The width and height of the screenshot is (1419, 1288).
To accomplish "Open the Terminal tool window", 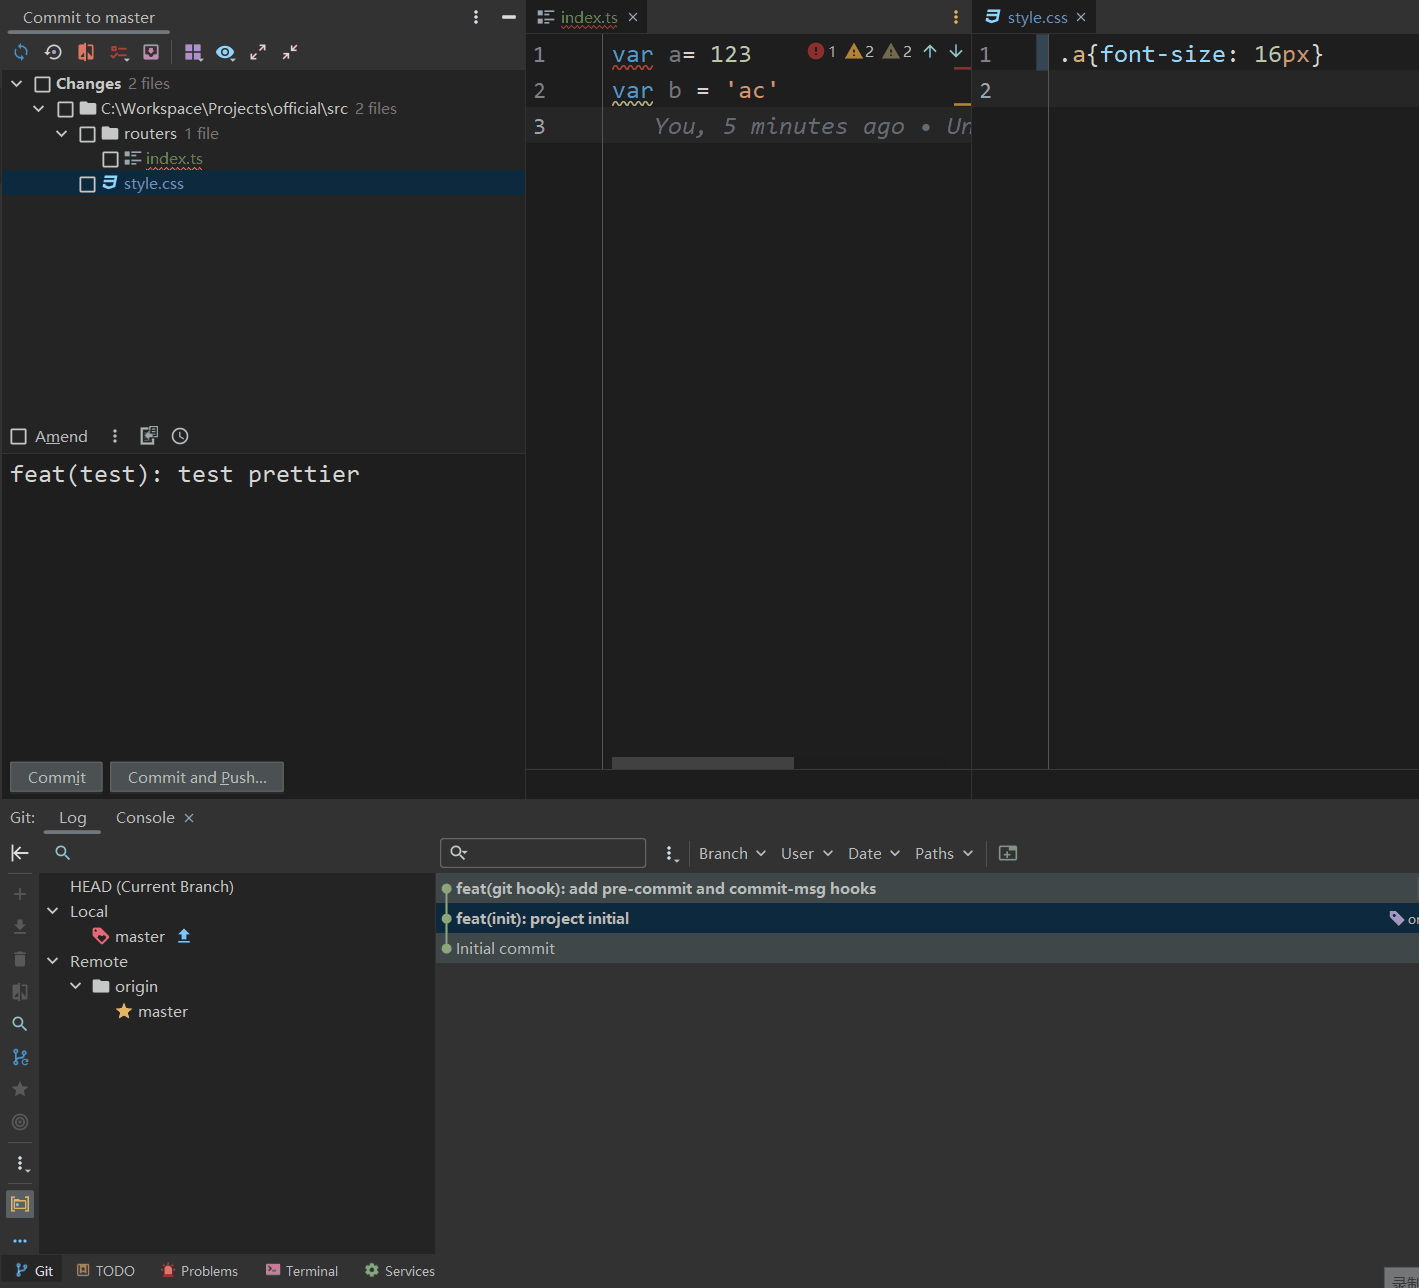I will pos(302,1271).
